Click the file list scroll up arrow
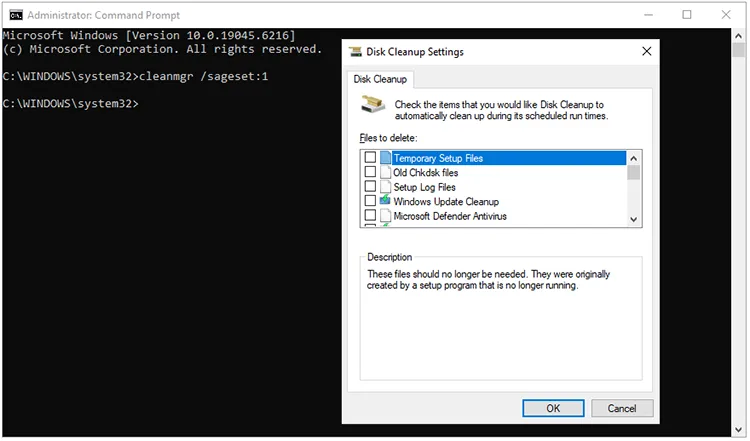 pyautogui.click(x=635, y=158)
